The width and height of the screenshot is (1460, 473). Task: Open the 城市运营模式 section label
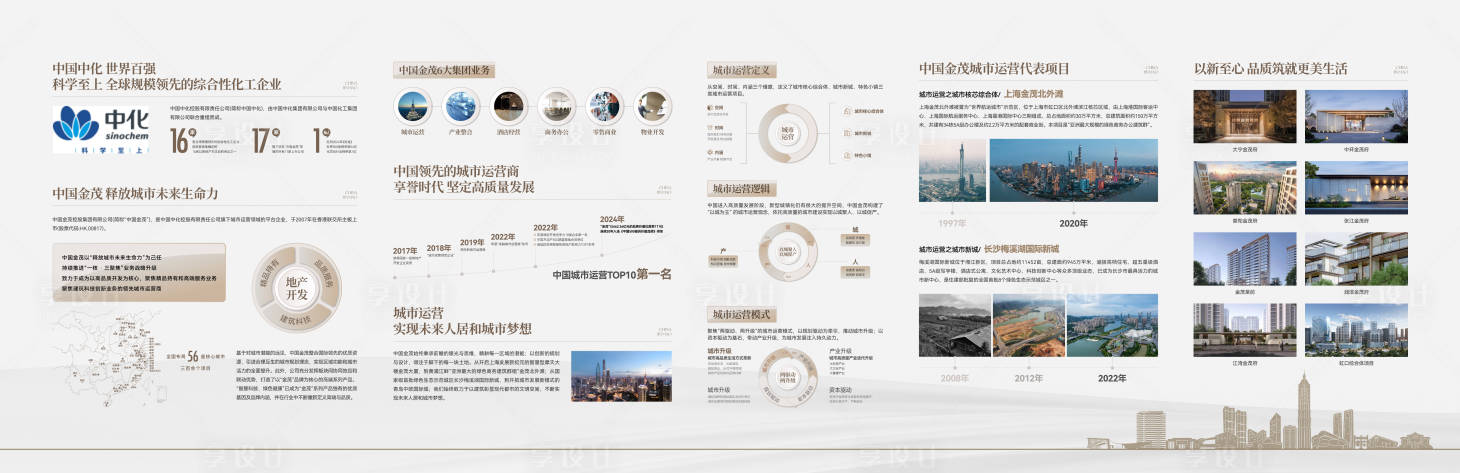(740, 314)
